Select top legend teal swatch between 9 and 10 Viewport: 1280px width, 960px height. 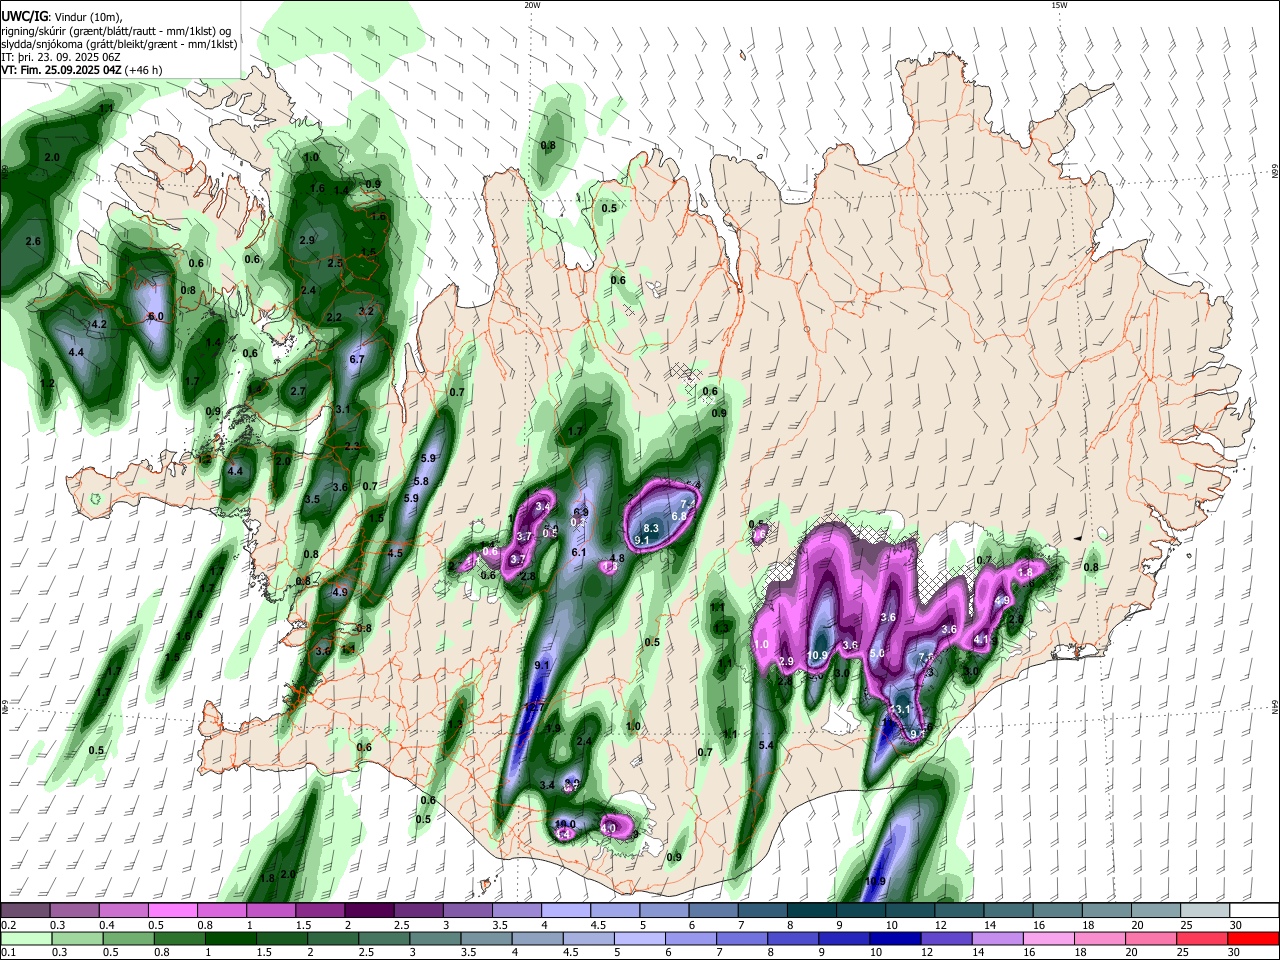(859, 911)
